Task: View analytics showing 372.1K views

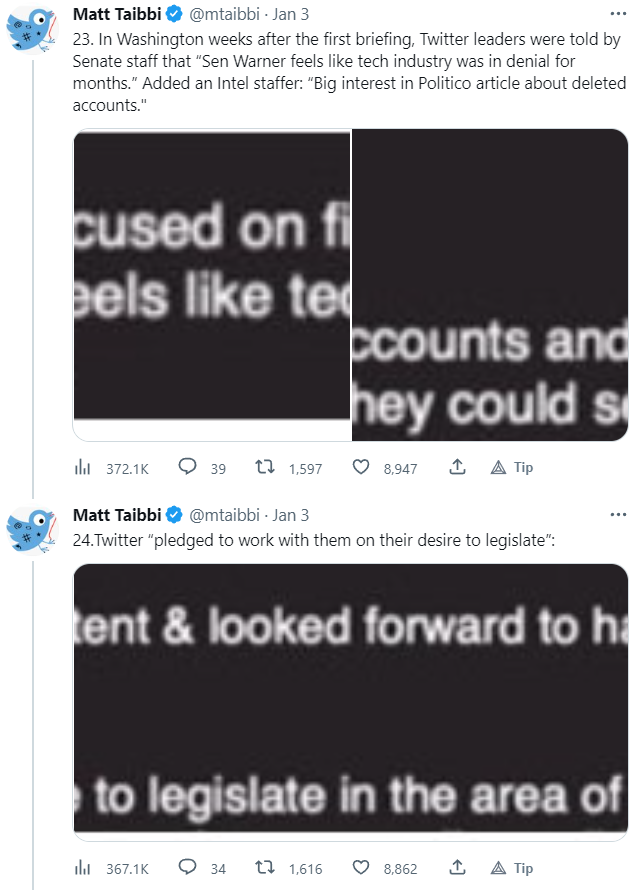Action: (x=83, y=467)
